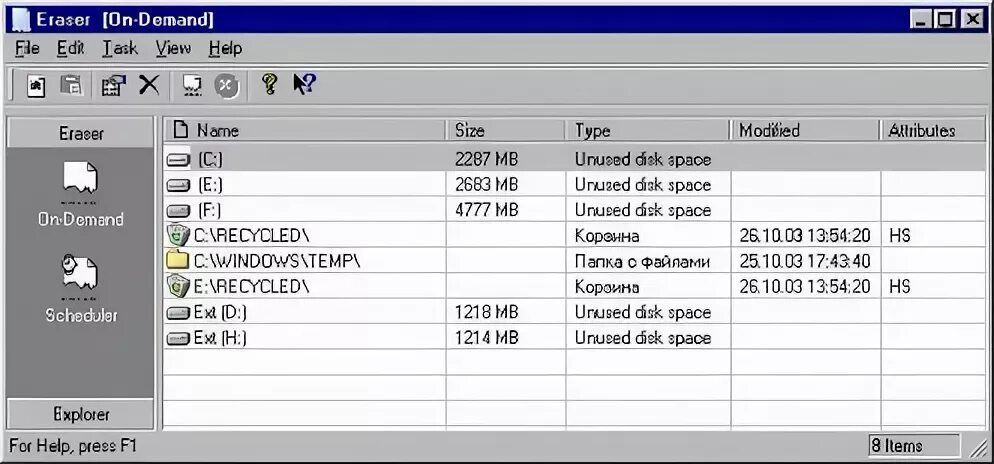This screenshot has height=464, width=994.
Task: Click the context help arrow-question icon
Action: pyautogui.click(x=304, y=85)
